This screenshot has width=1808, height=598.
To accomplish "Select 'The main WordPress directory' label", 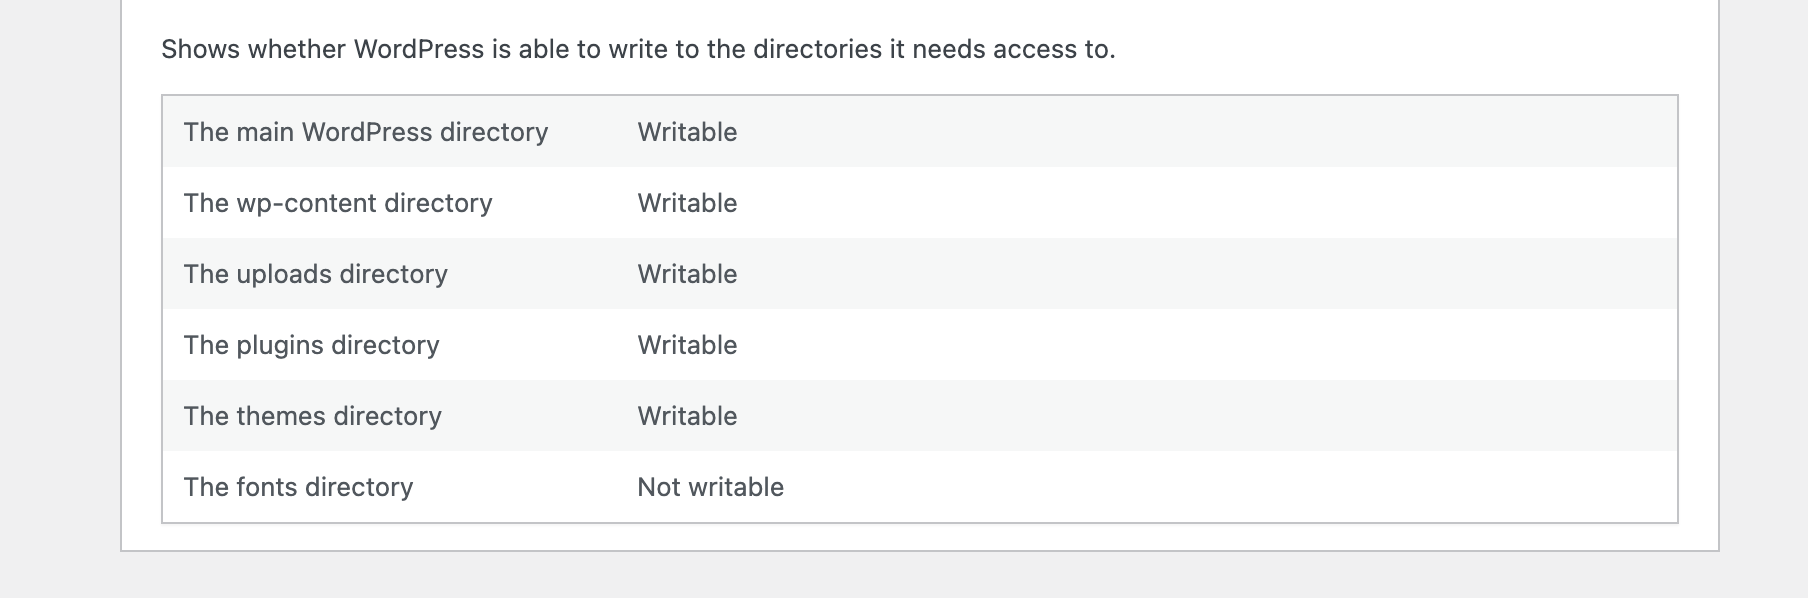I will tap(366, 132).
